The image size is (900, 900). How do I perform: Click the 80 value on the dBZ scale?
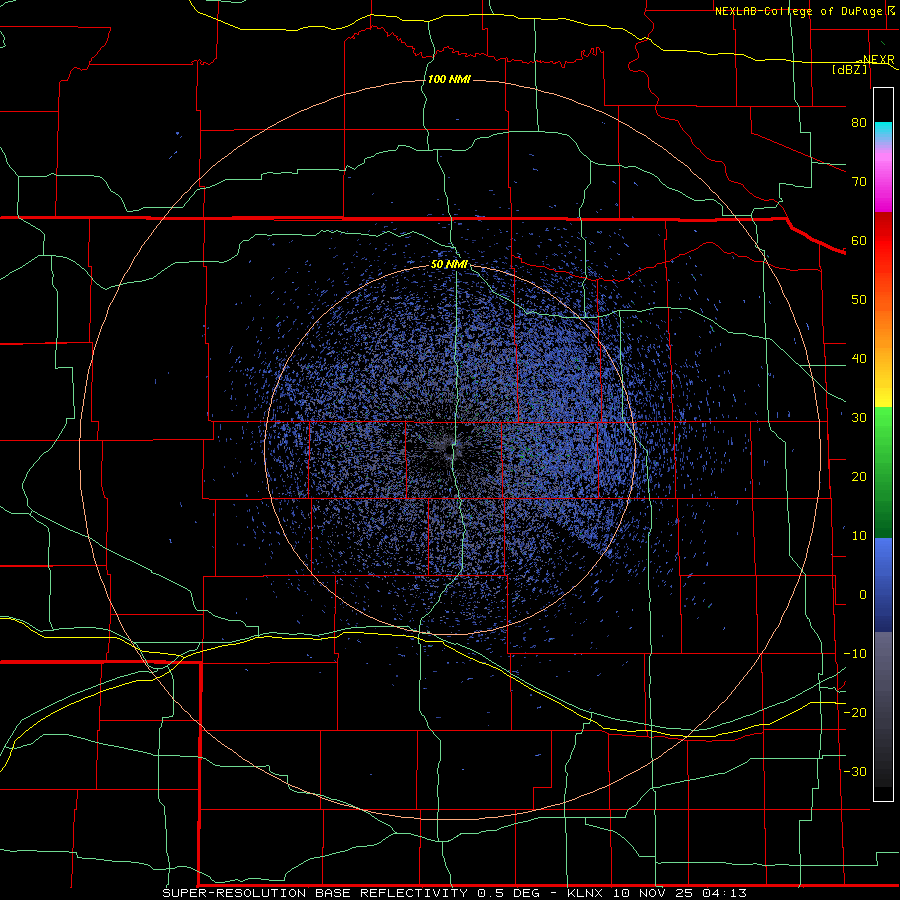(859, 122)
